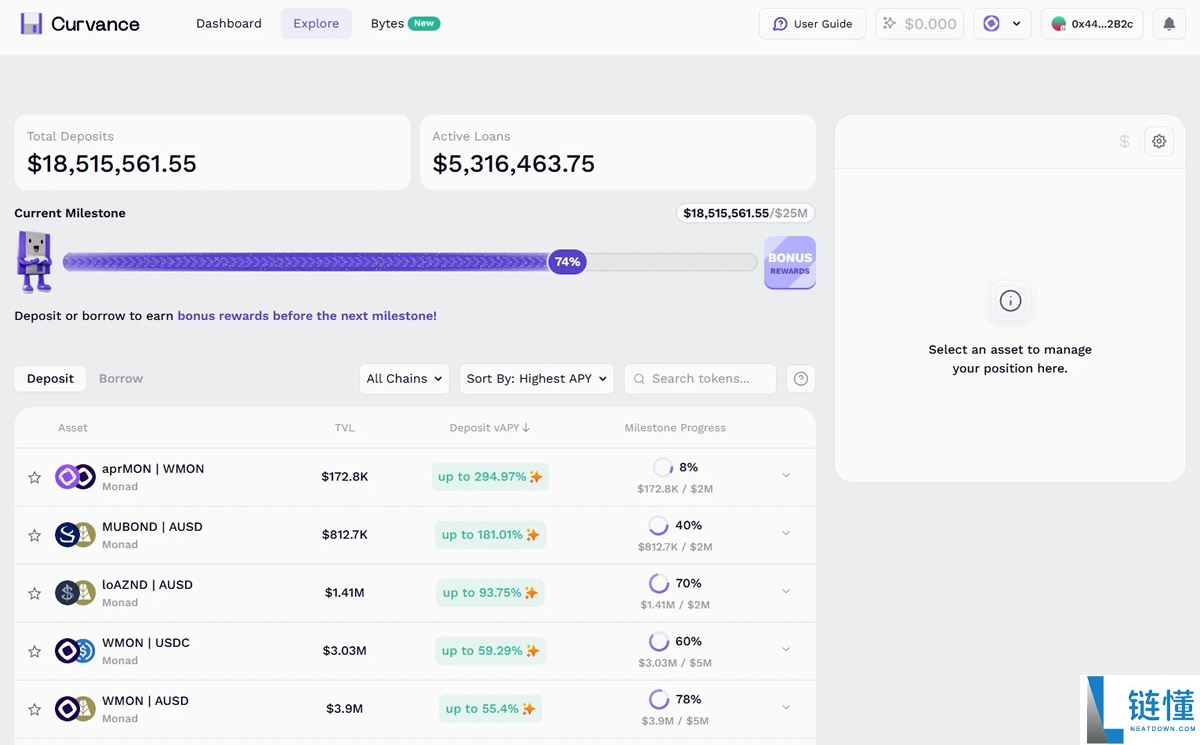Open the User Guide
Screen dimensions: 1200x745
click(x=812, y=24)
